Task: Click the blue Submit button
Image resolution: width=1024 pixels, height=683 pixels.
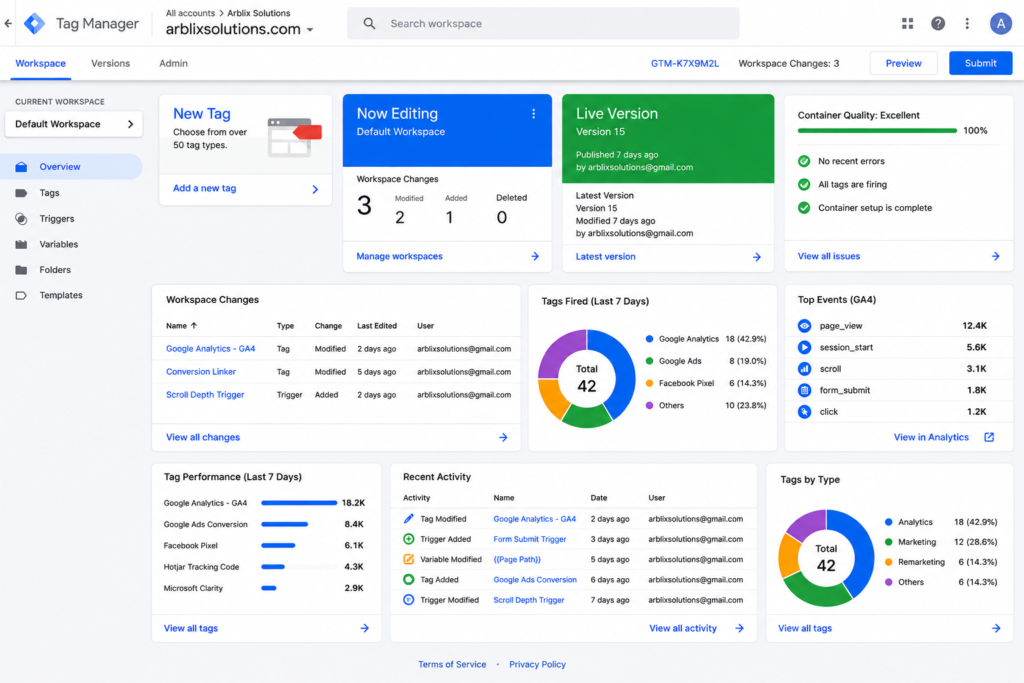Action: [x=980, y=63]
